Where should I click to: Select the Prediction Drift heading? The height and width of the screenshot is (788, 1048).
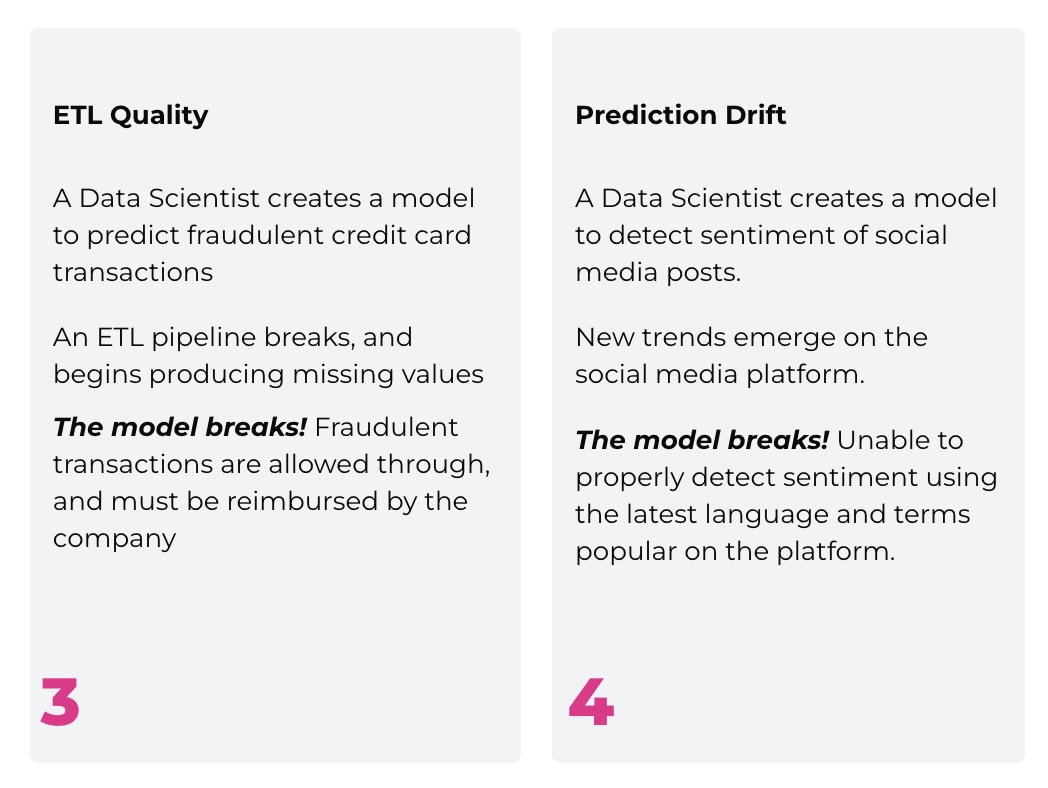click(x=680, y=115)
